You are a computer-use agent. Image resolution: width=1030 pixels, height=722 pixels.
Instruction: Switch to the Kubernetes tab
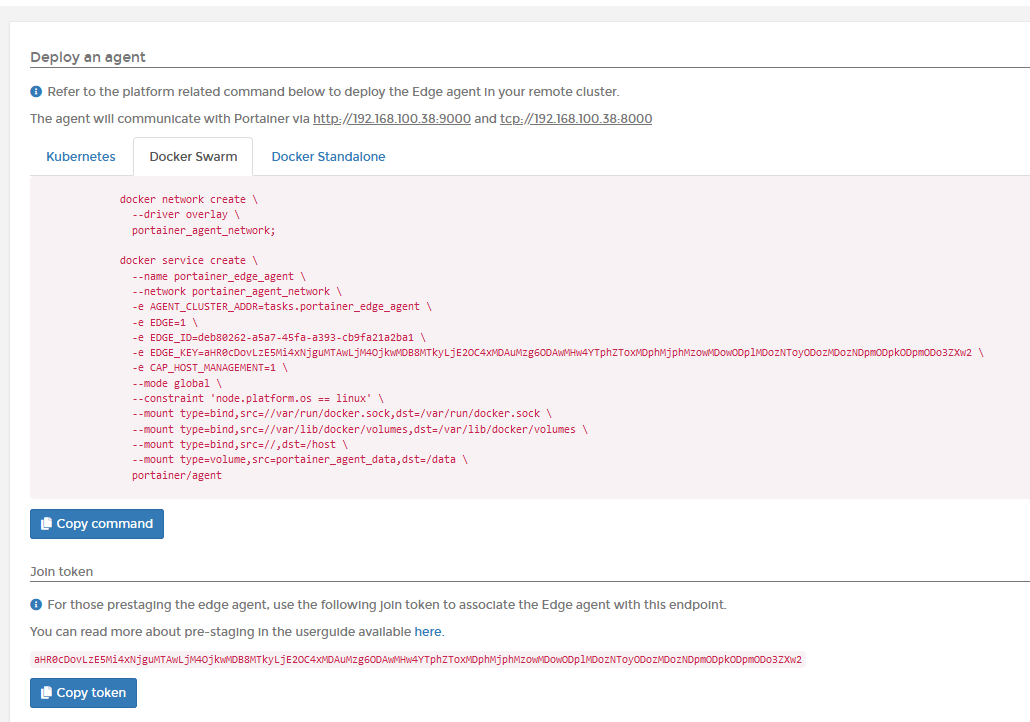click(x=81, y=156)
